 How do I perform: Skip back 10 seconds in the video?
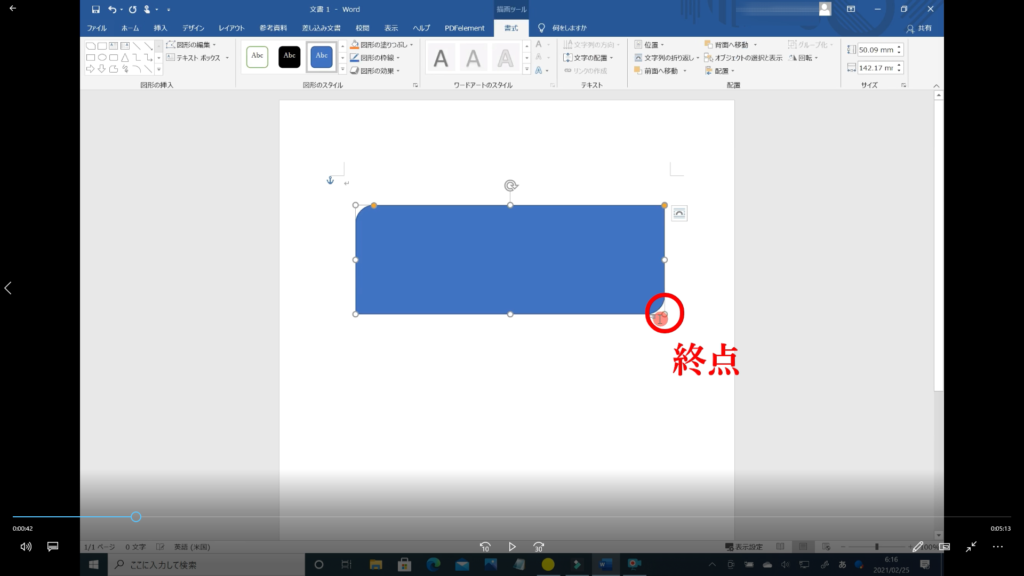tap(485, 547)
